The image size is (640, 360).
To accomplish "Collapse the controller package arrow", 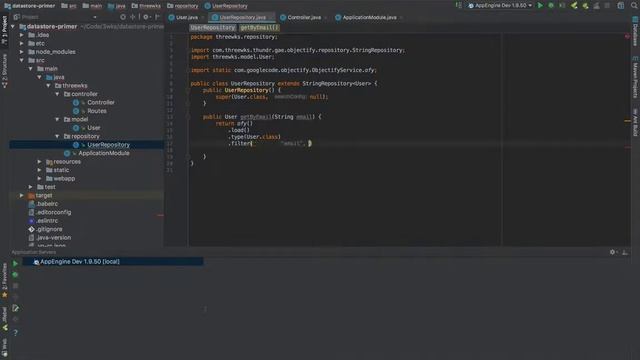I will pos(58,94).
